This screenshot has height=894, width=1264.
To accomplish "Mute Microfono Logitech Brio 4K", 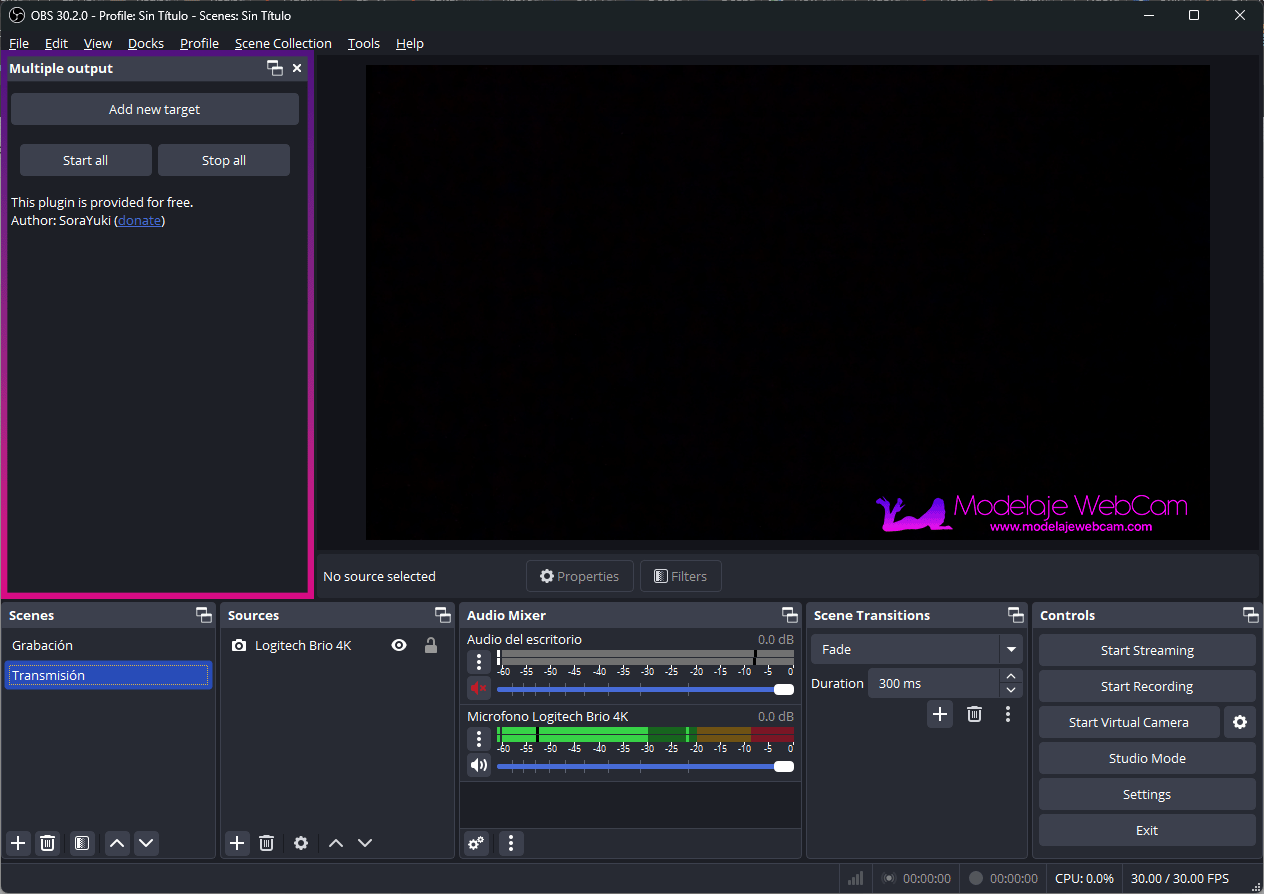I will click(479, 766).
